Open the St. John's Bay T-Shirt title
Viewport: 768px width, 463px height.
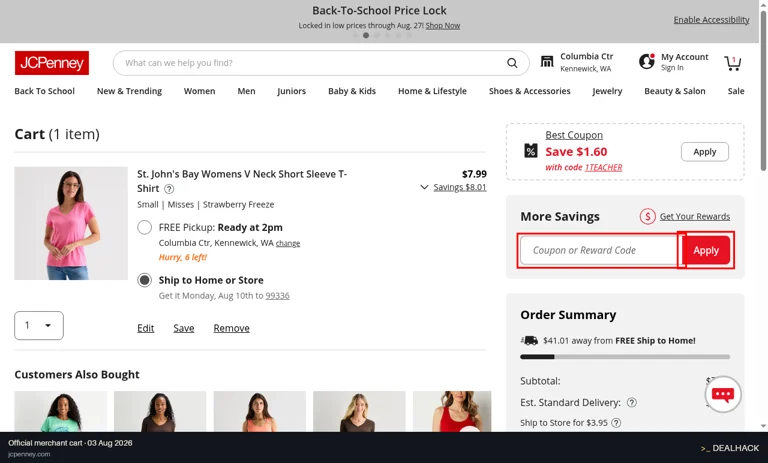tap(242, 181)
